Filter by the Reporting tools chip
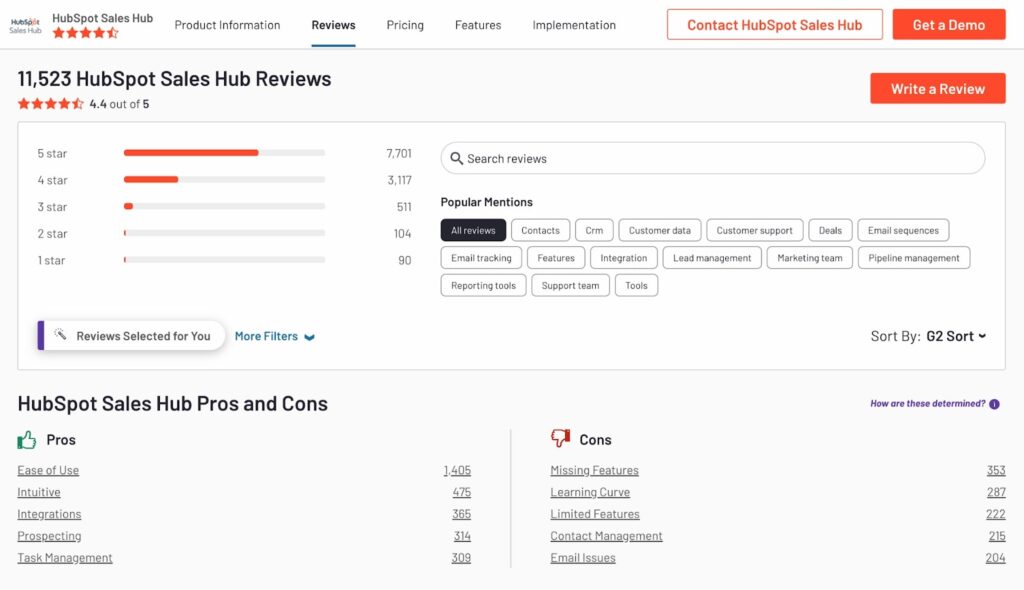 (x=483, y=285)
